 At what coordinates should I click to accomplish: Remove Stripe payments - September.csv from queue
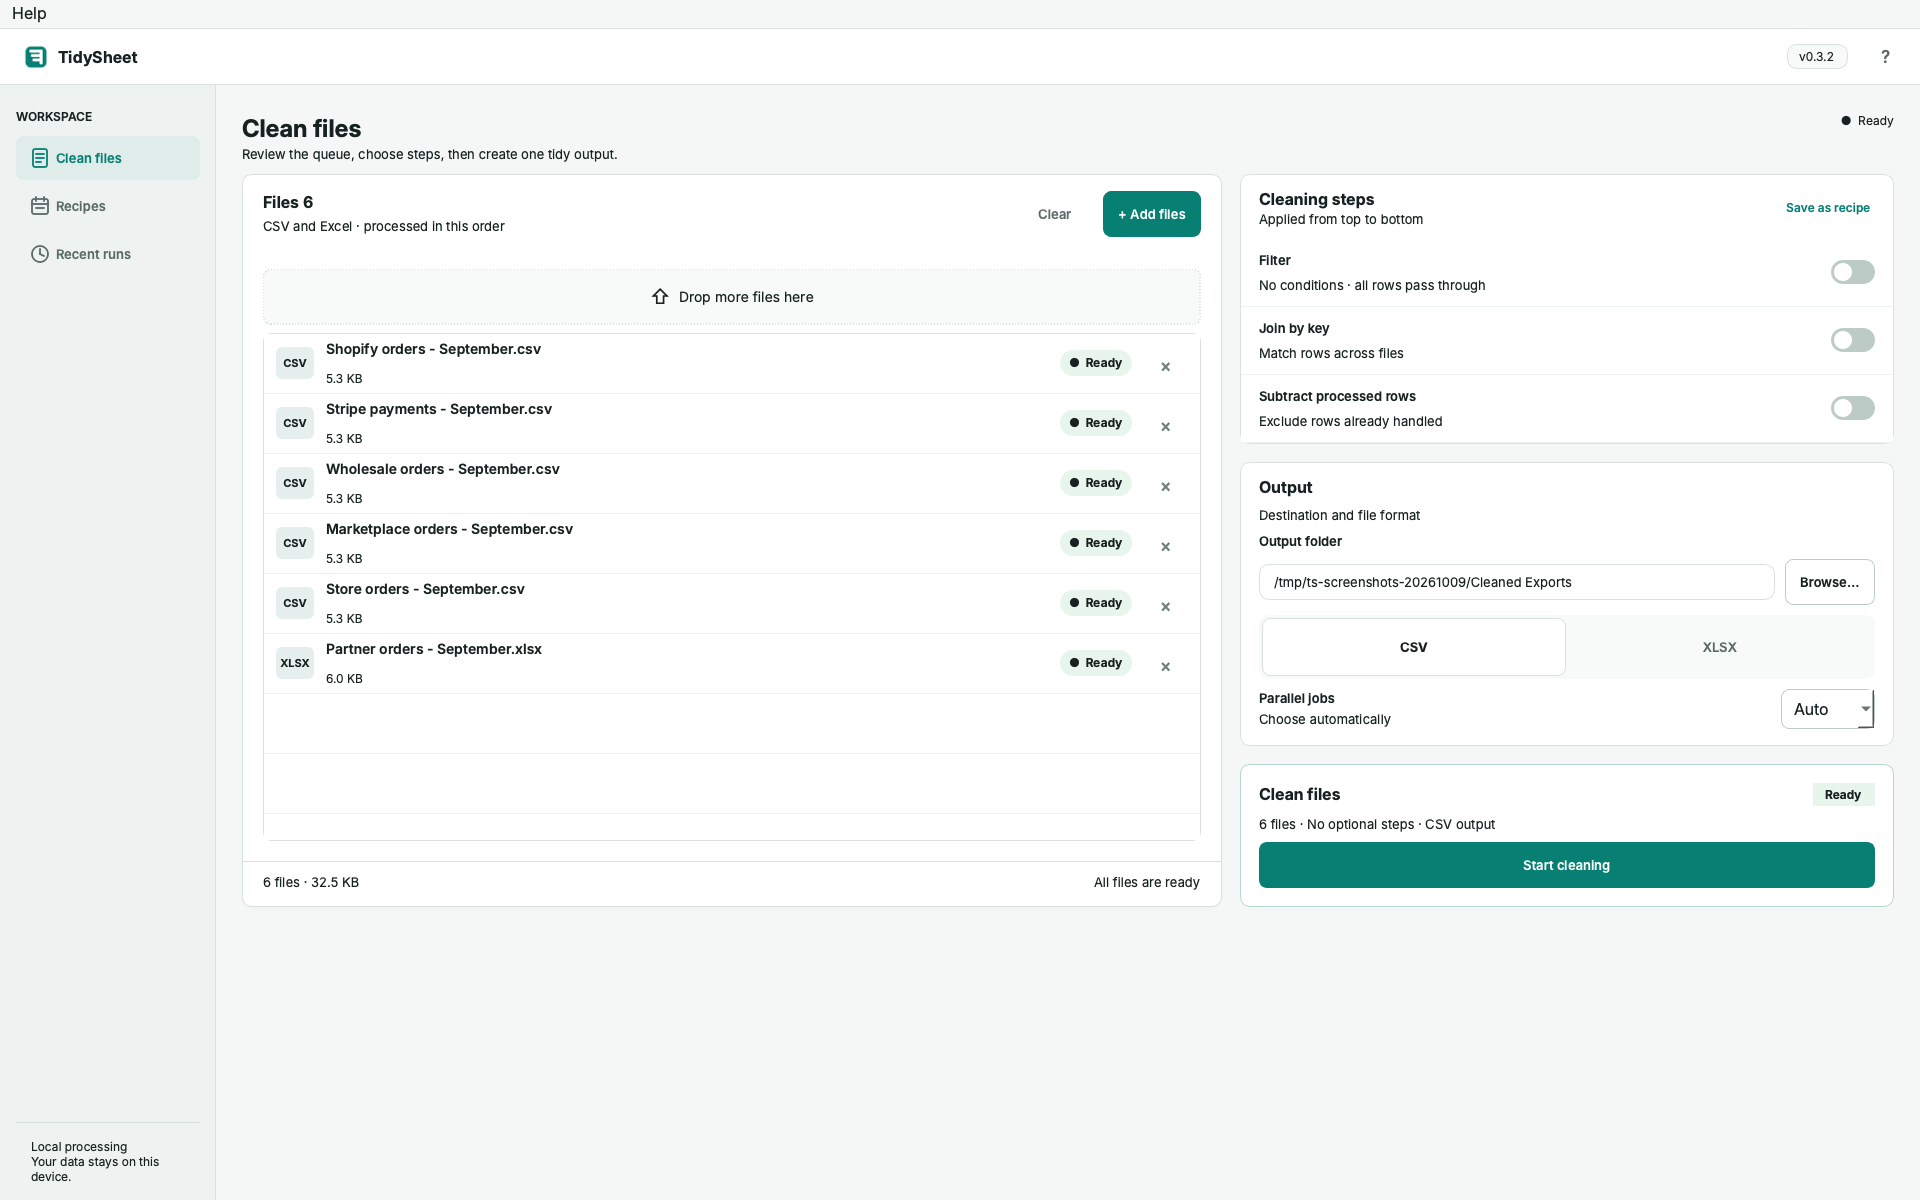pyautogui.click(x=1165, y=427)
